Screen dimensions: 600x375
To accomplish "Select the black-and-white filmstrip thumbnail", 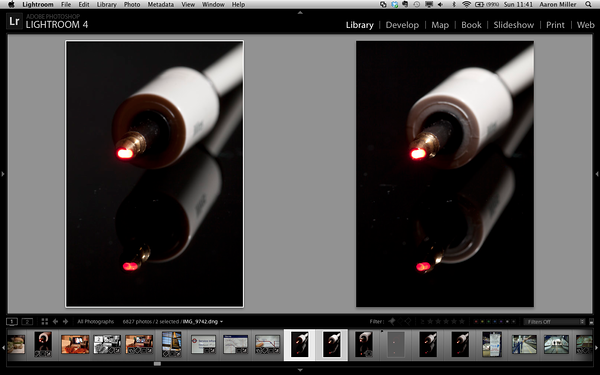I will pos(107,344).
